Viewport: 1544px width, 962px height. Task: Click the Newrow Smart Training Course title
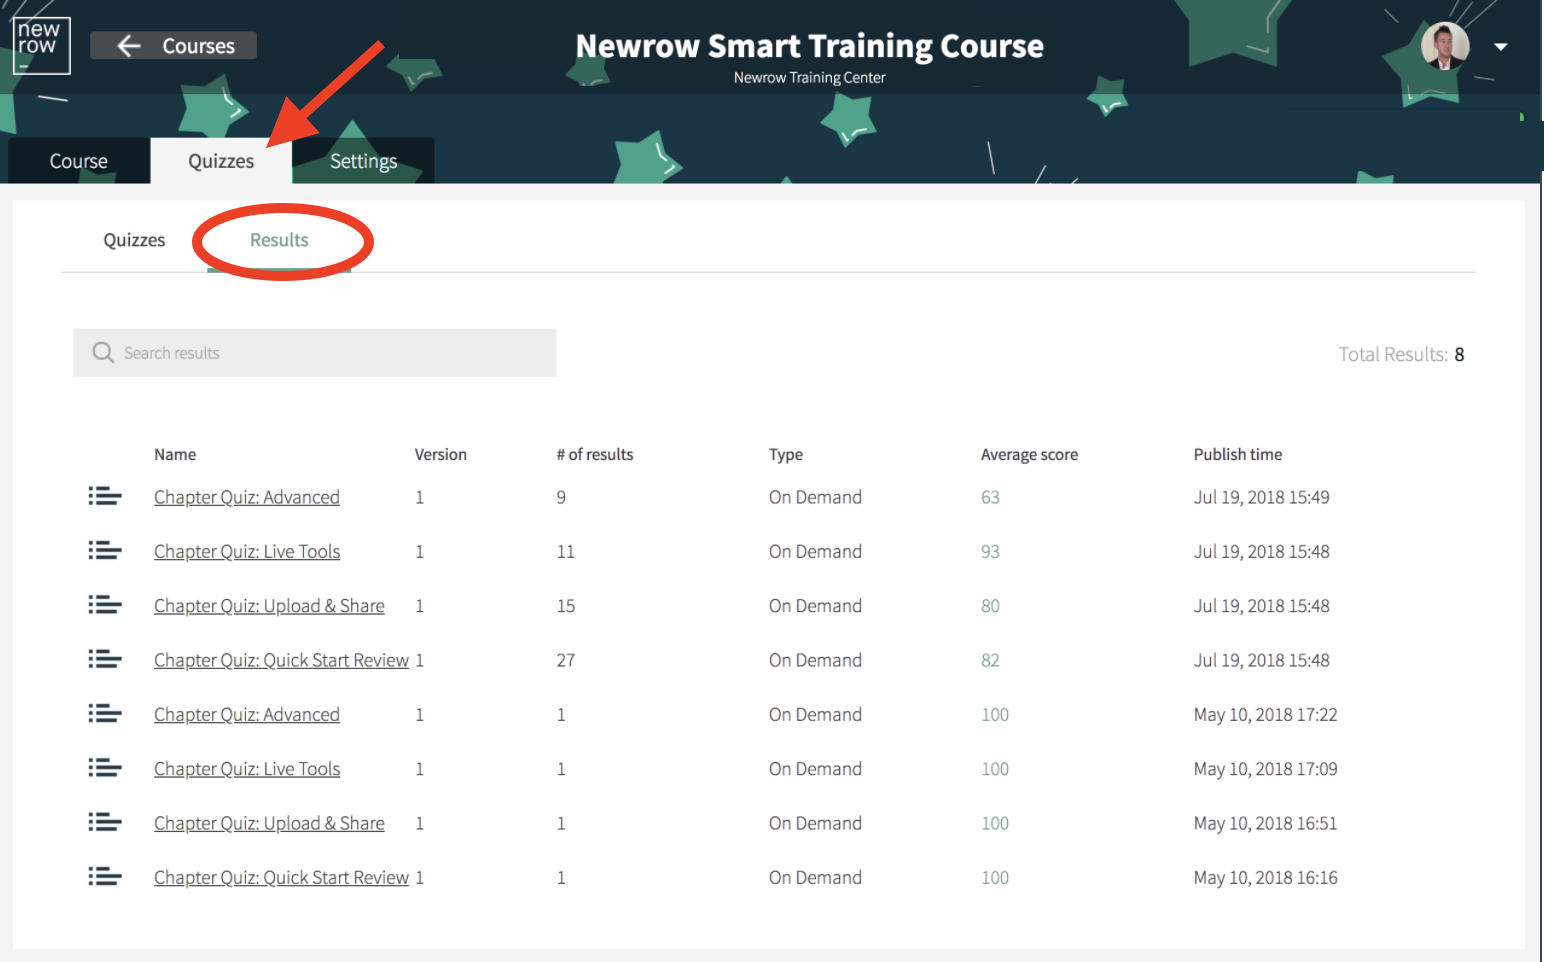[809, 46]
